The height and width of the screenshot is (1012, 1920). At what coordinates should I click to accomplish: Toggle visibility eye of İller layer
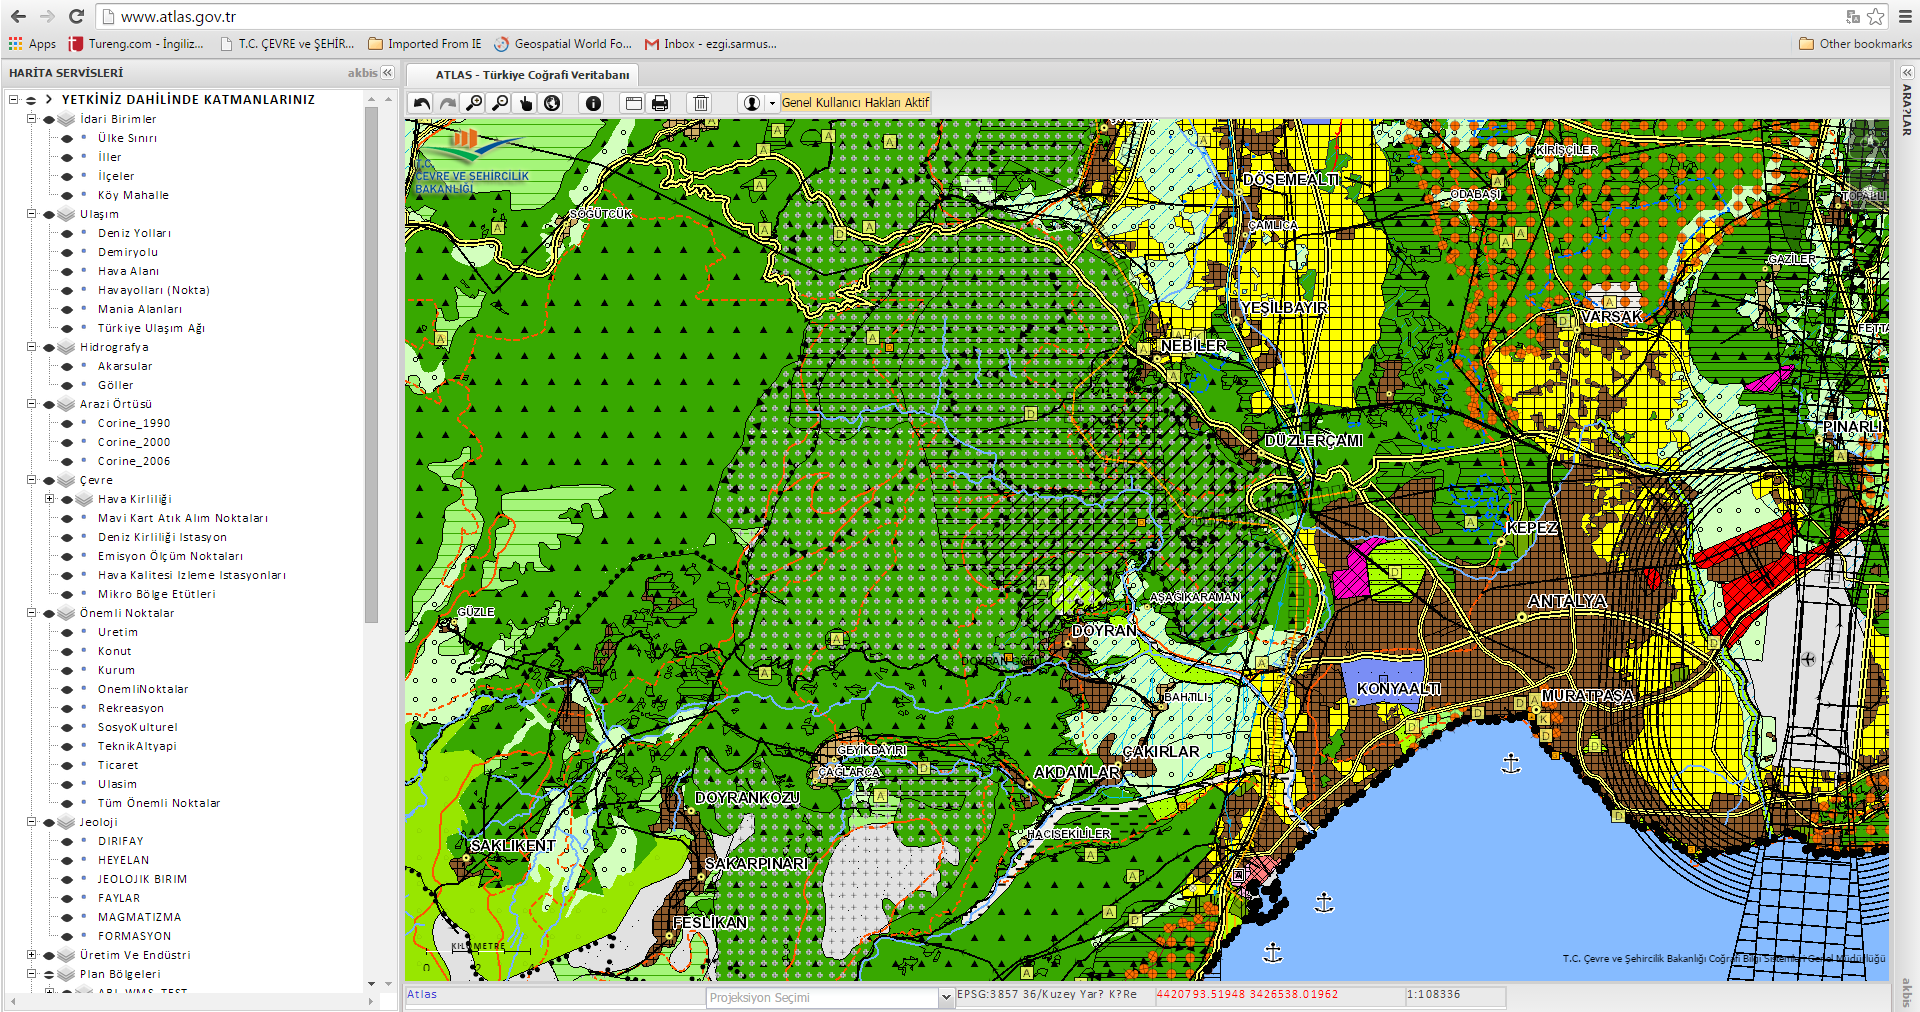(x=67, y=158)
